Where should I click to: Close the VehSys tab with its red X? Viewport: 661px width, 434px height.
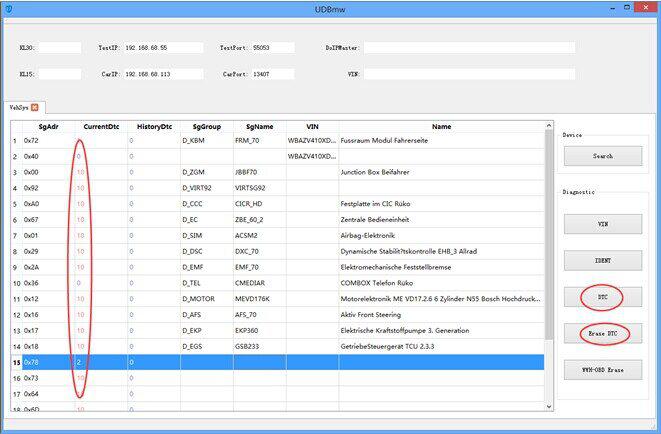point(35,107)
